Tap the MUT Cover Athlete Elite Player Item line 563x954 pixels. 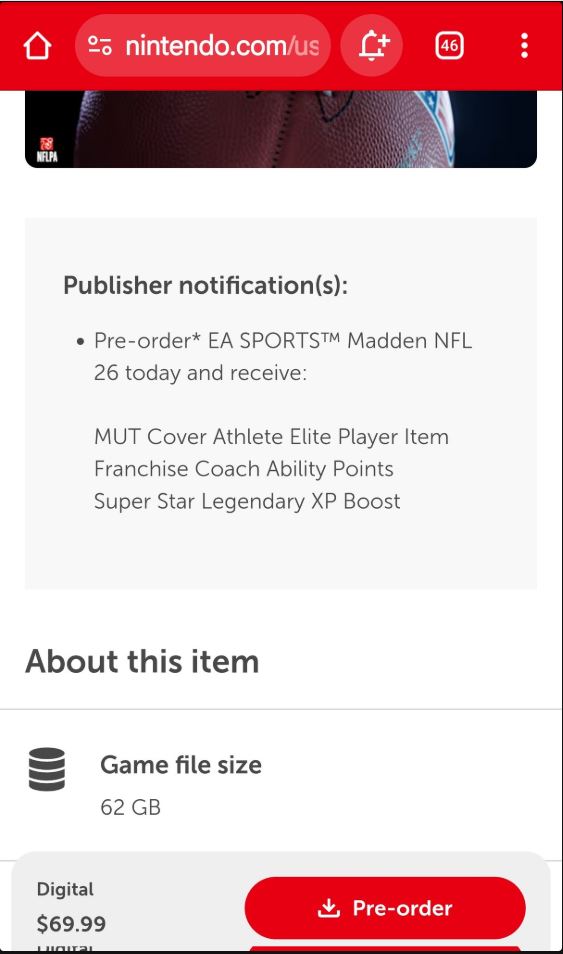click(271, 437)
